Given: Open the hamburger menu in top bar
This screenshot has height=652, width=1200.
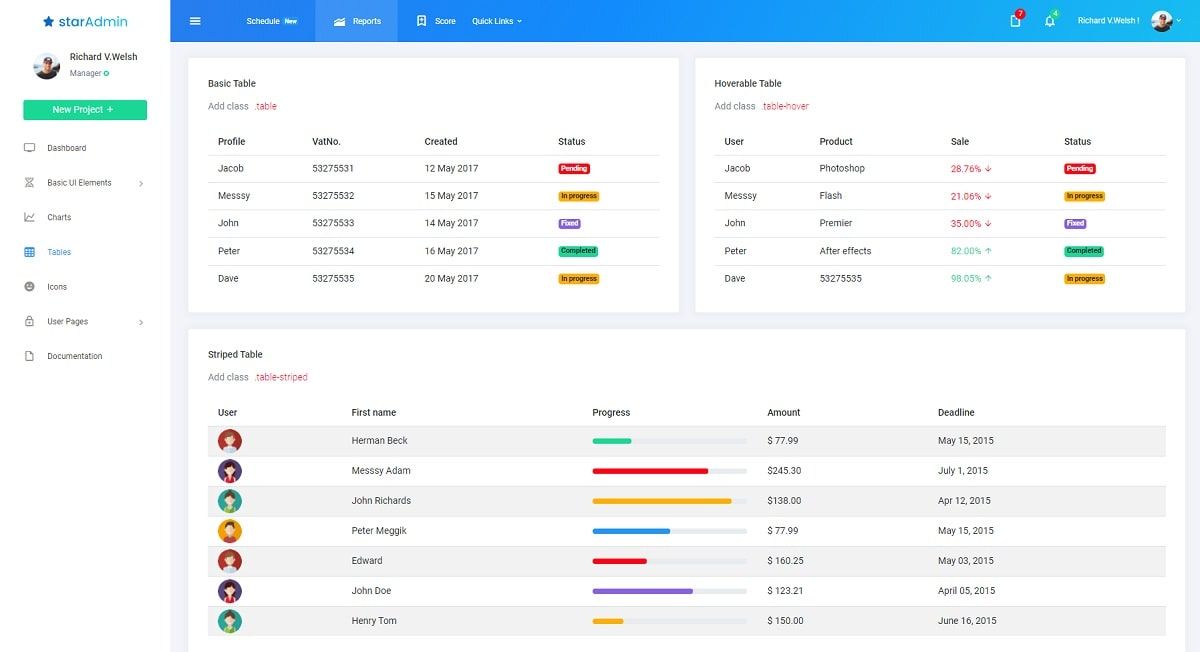Looking at the screenshot, I should (196, 20).
